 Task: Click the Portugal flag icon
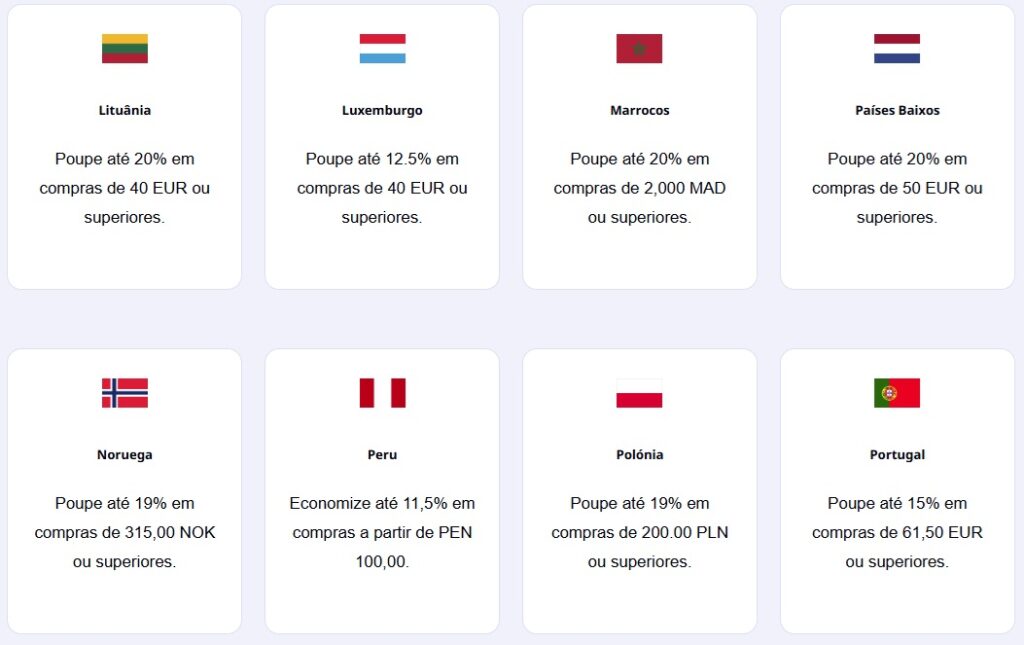tap(897, 393)
